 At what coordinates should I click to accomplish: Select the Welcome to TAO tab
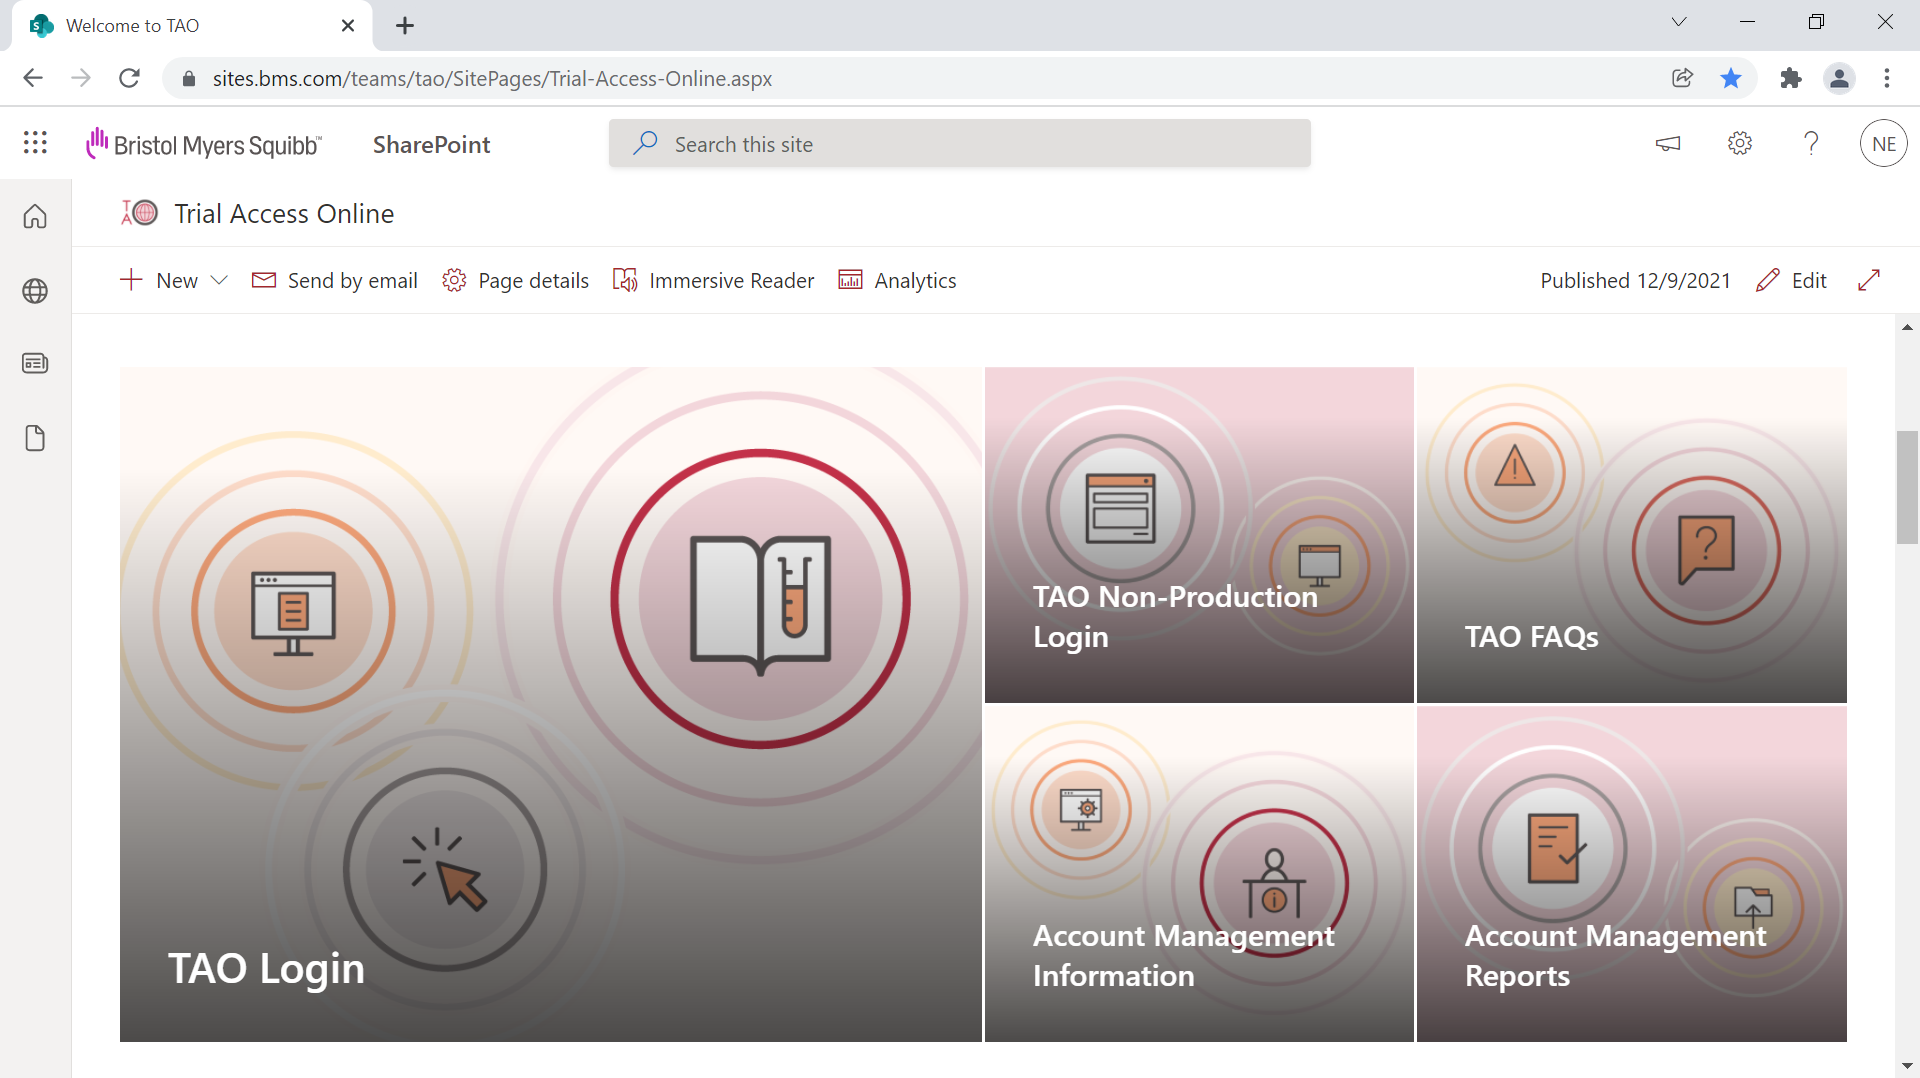[190, 26]
